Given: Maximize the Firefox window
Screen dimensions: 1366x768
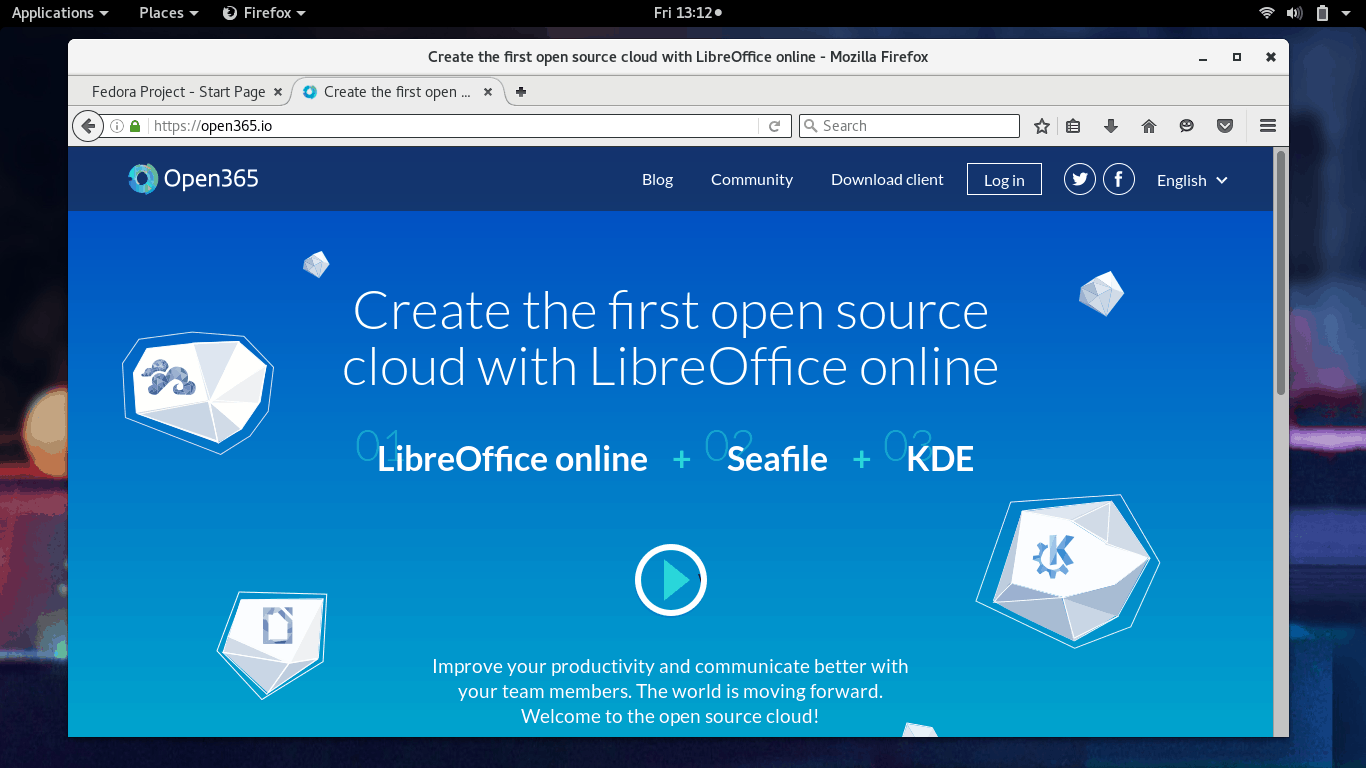Looking at the screenshot, I should coord(1237,57).
